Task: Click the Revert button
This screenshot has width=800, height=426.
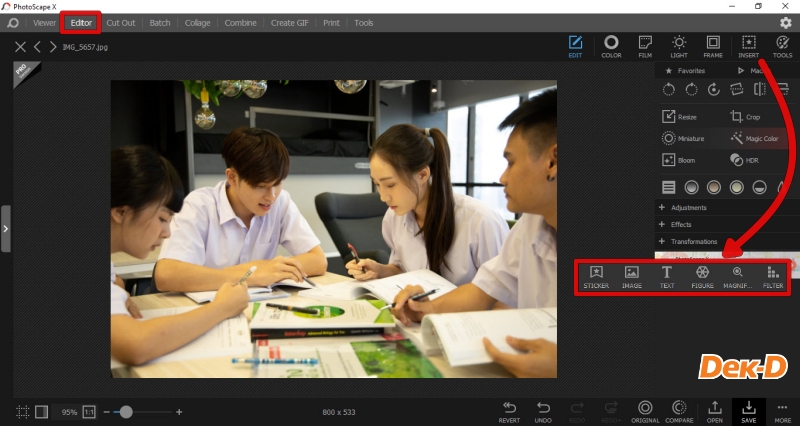Action: coord(509,410)
